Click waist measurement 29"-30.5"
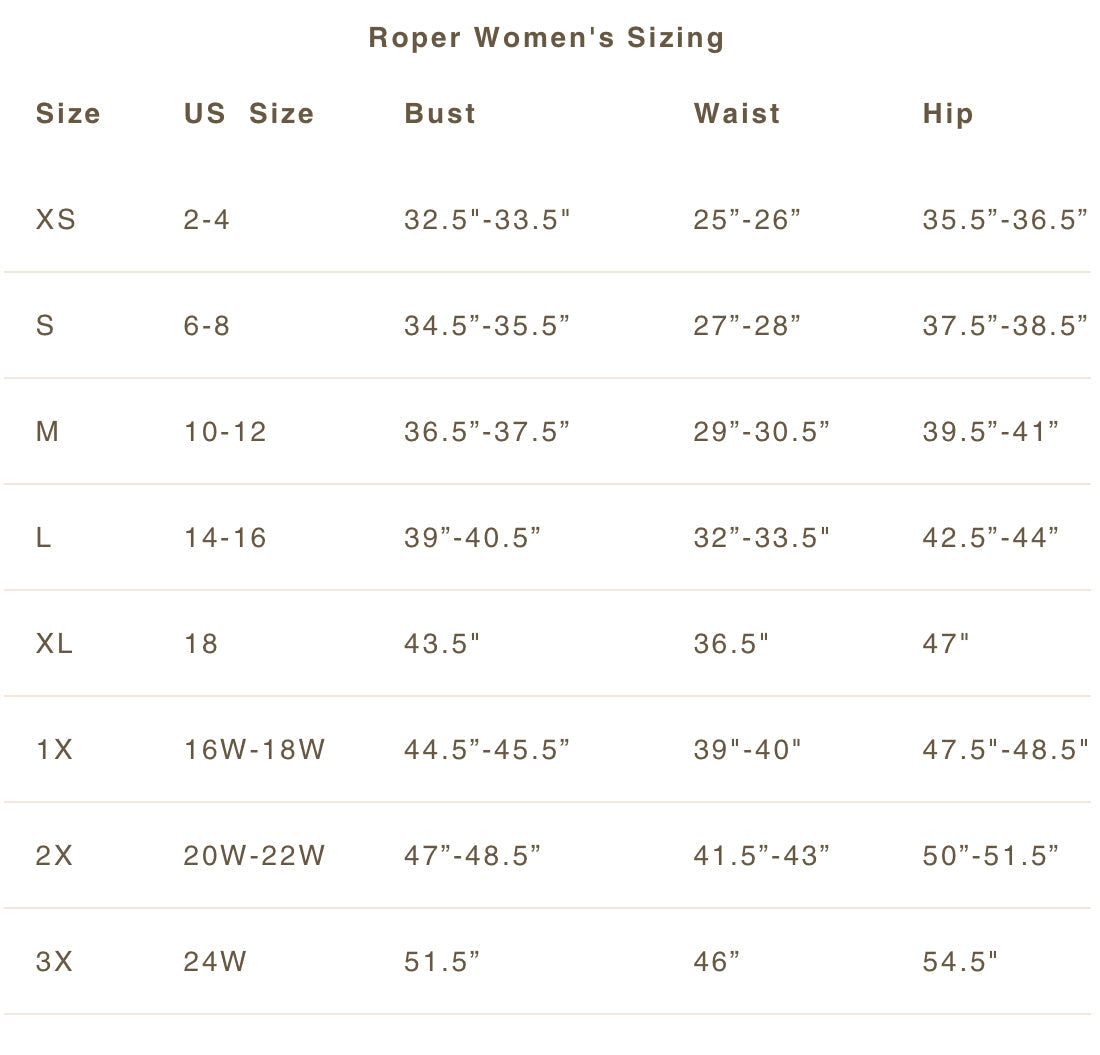Screen dimensions: 1100x1055 click(x=762, y=432)
